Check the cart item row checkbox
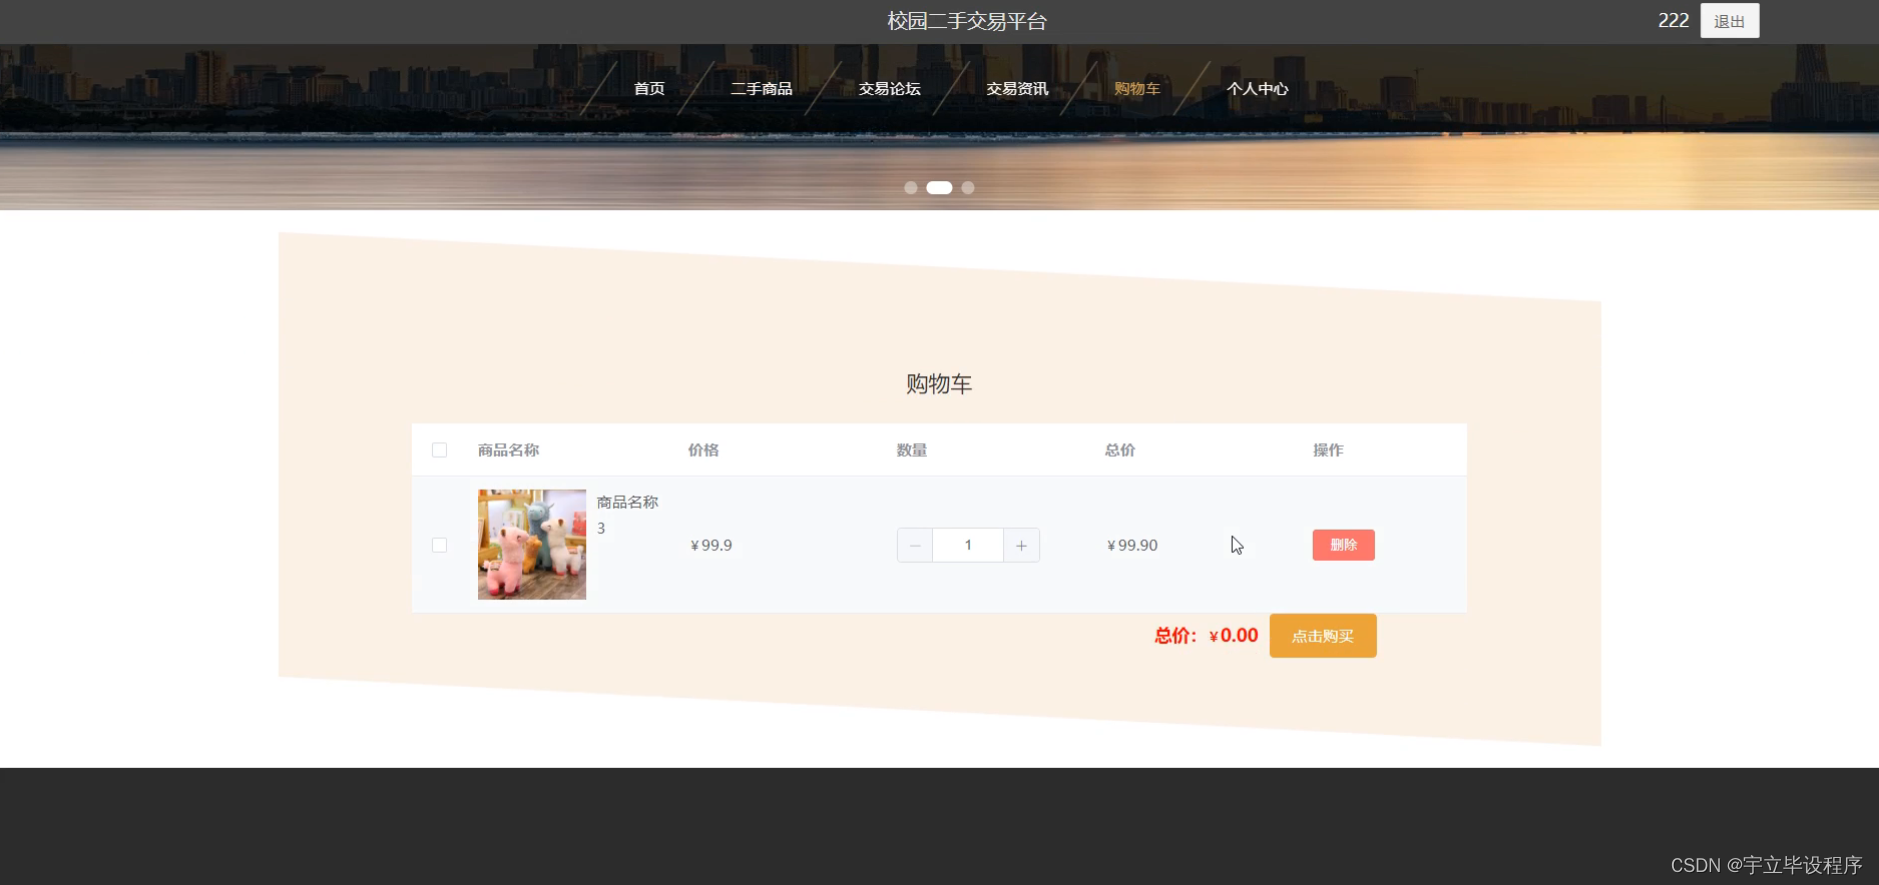The width and height of the screenshot is (1879, 885). [x=439, y=545]
